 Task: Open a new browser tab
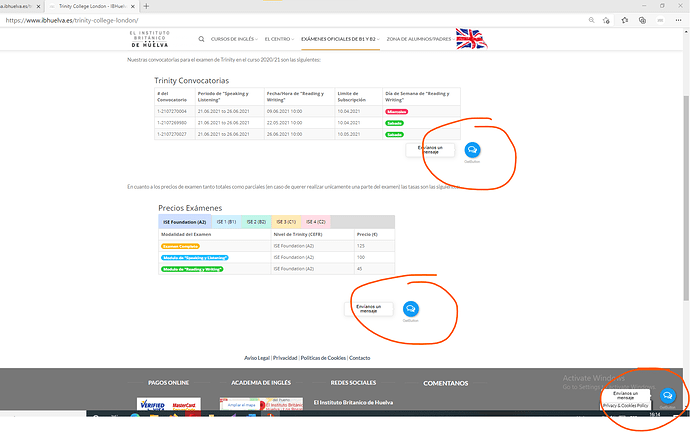click(x=146, y=6)
